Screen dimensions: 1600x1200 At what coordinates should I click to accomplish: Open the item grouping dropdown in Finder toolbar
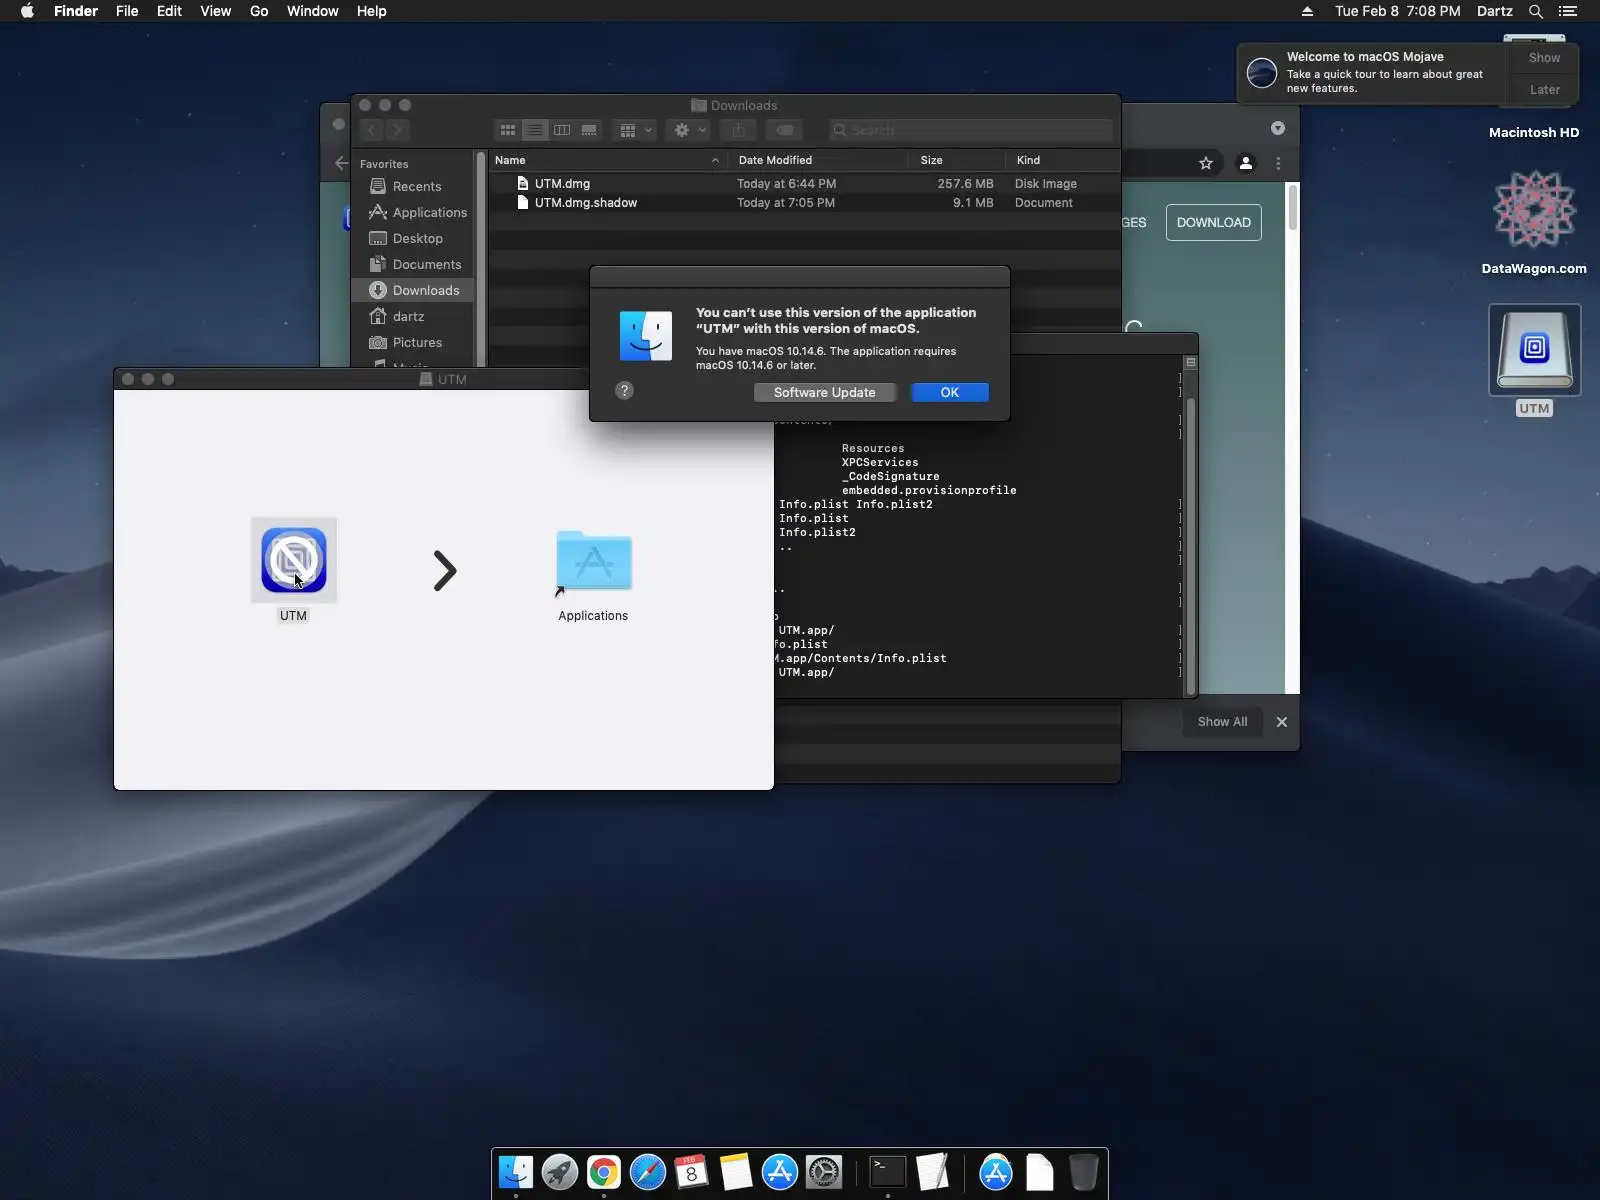coord(635,130)
